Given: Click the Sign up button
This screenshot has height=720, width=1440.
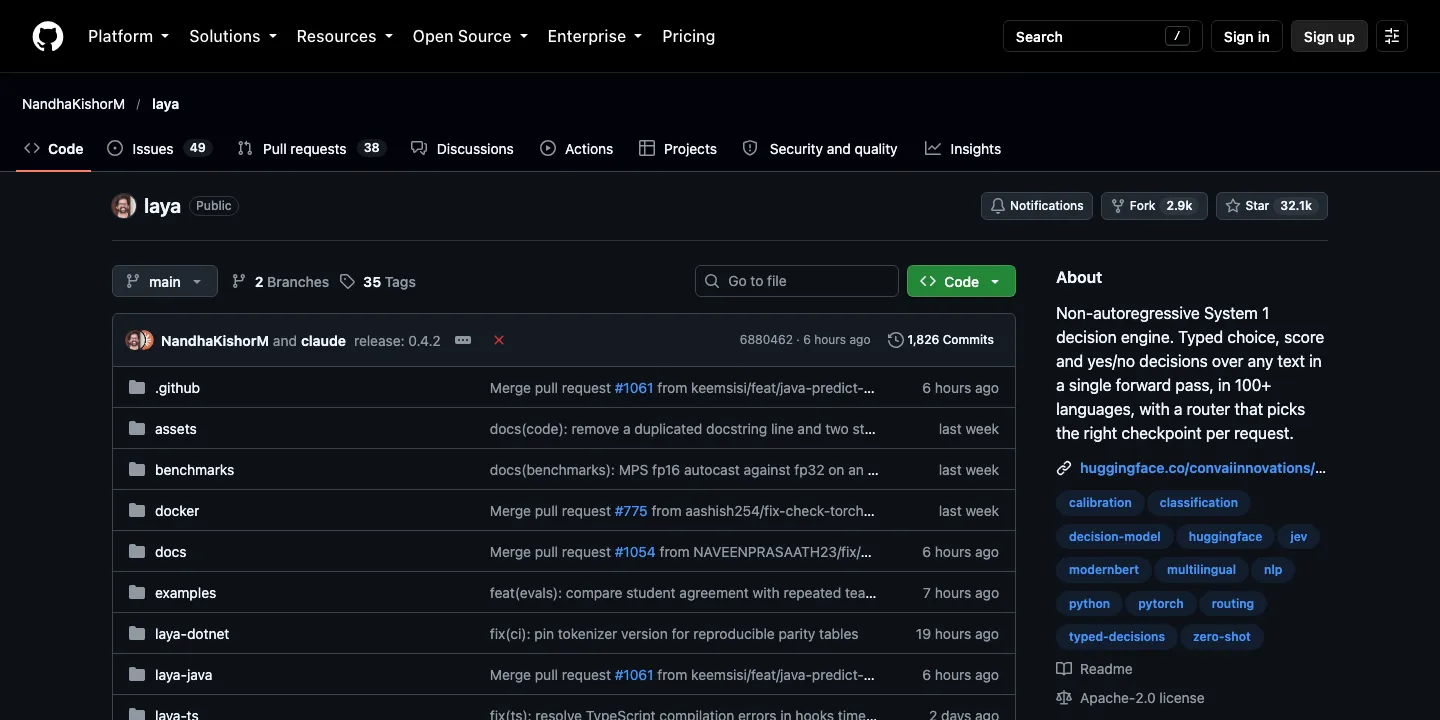Looking at the screenshot, I should (x=1329, y=36).
